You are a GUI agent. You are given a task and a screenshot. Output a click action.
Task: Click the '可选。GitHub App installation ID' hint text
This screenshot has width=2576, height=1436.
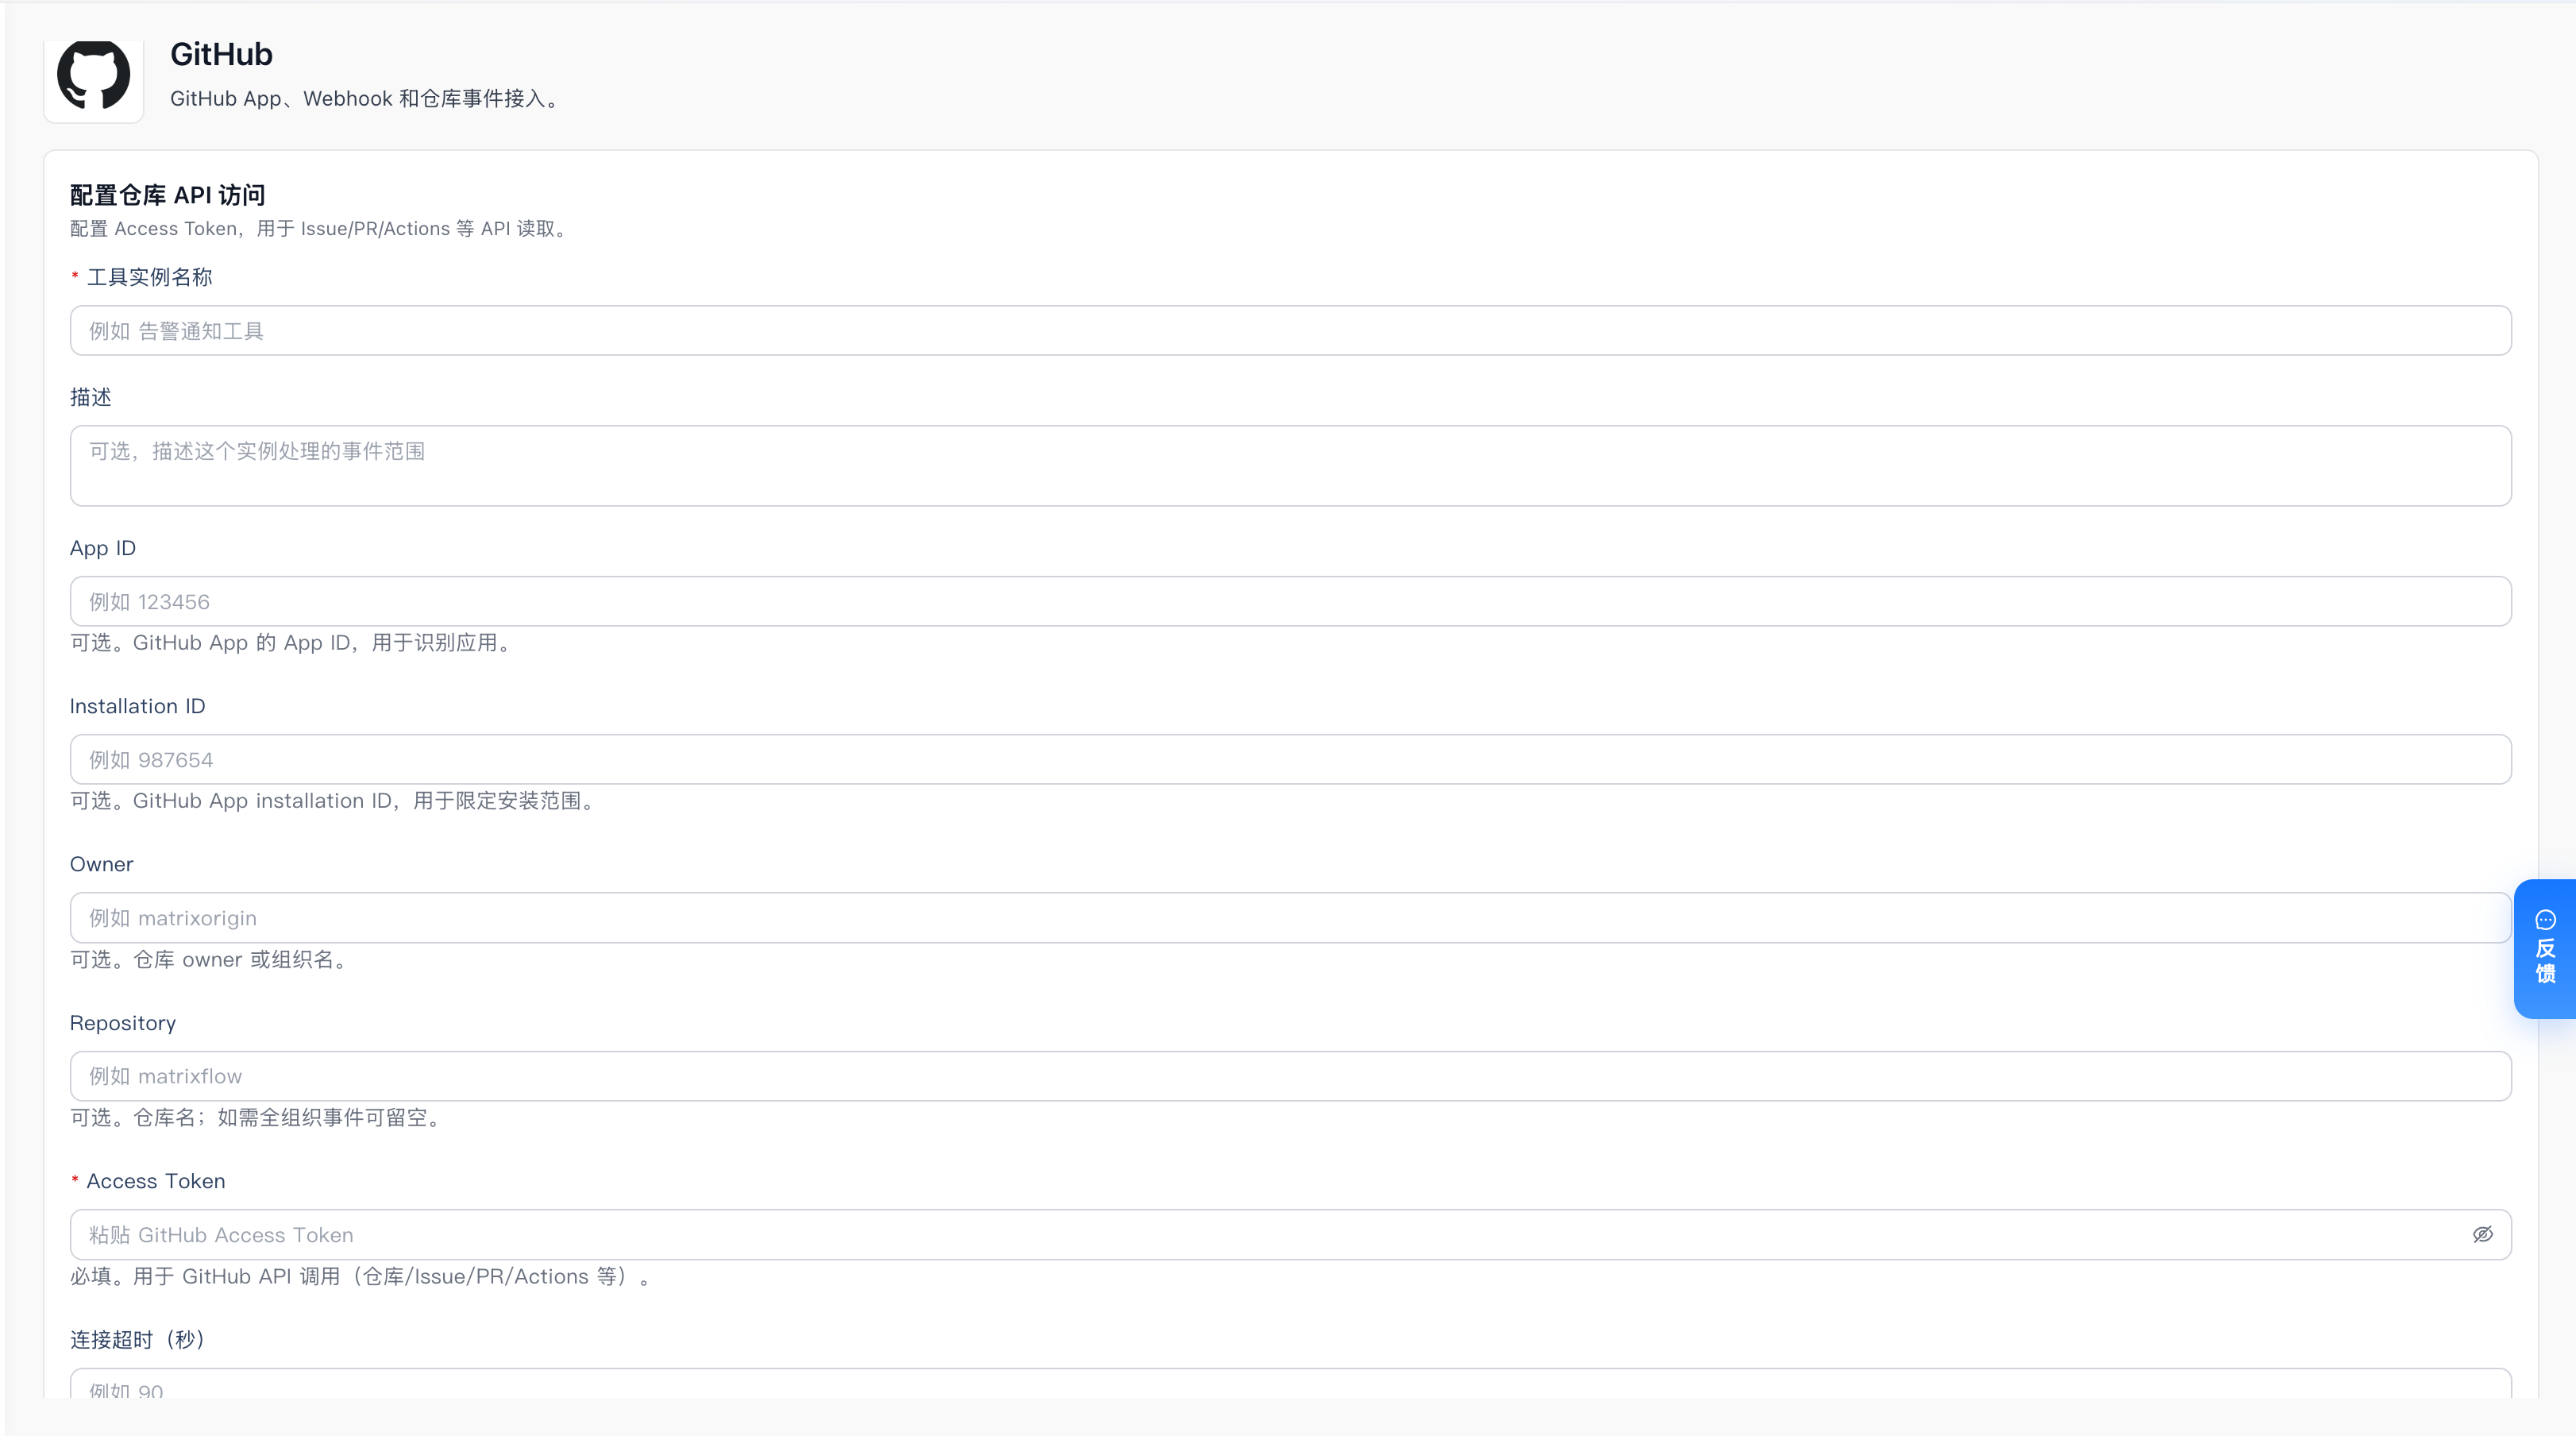(x=336, y=801)
